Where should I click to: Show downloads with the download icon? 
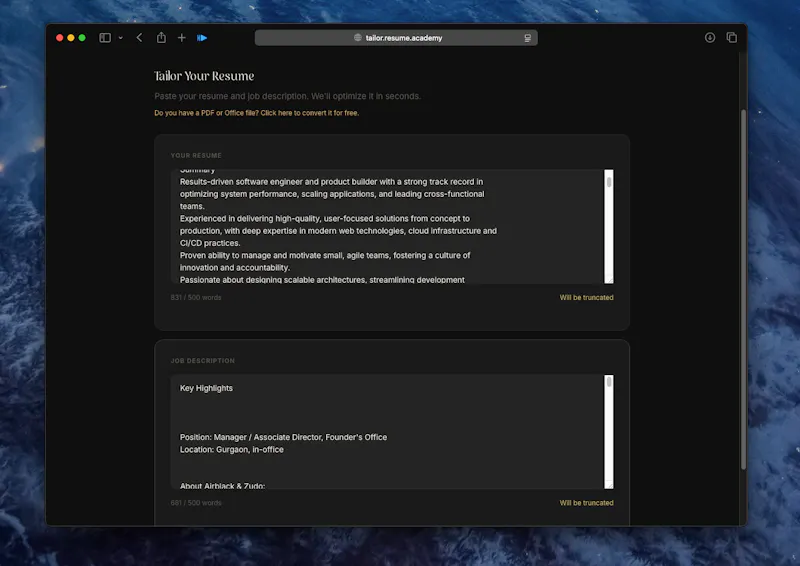(710, 38)
